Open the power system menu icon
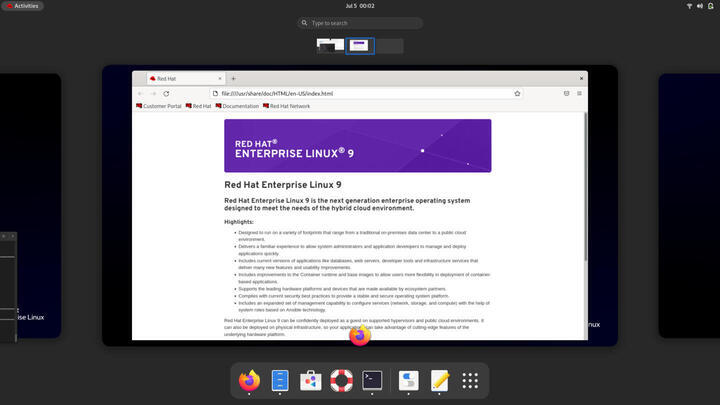 (x=710, y=6)
